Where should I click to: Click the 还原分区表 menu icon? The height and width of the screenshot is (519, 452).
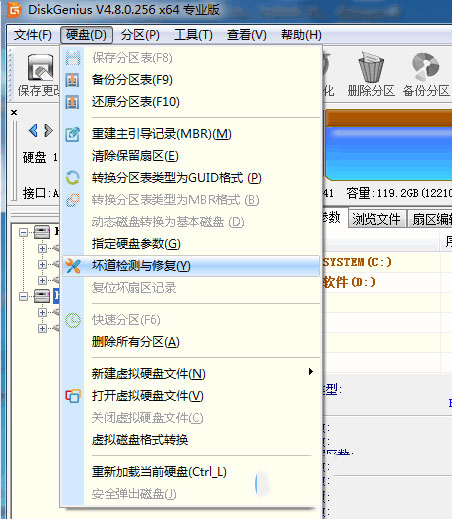72,102
